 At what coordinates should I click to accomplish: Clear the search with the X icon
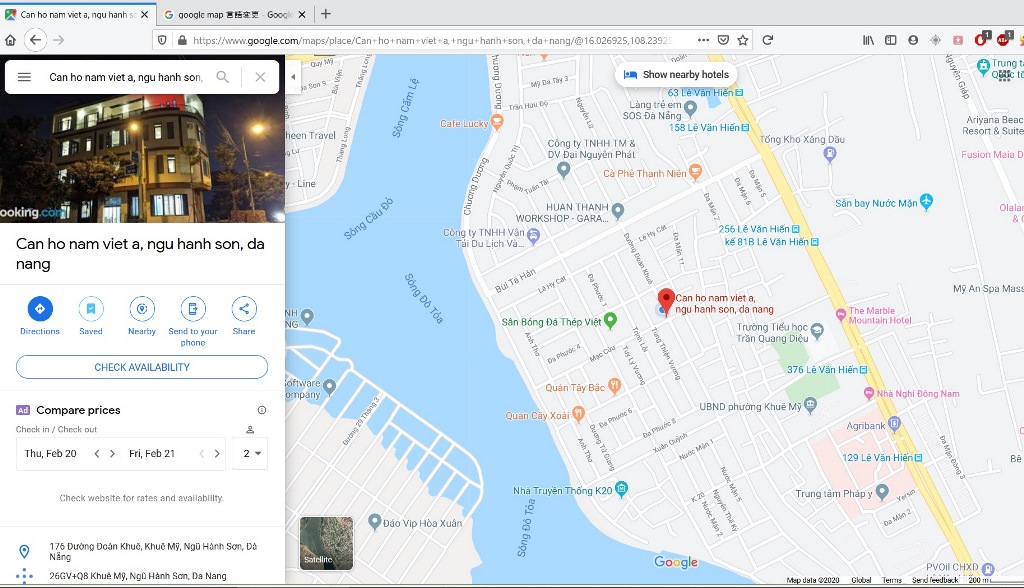point(260,77)
